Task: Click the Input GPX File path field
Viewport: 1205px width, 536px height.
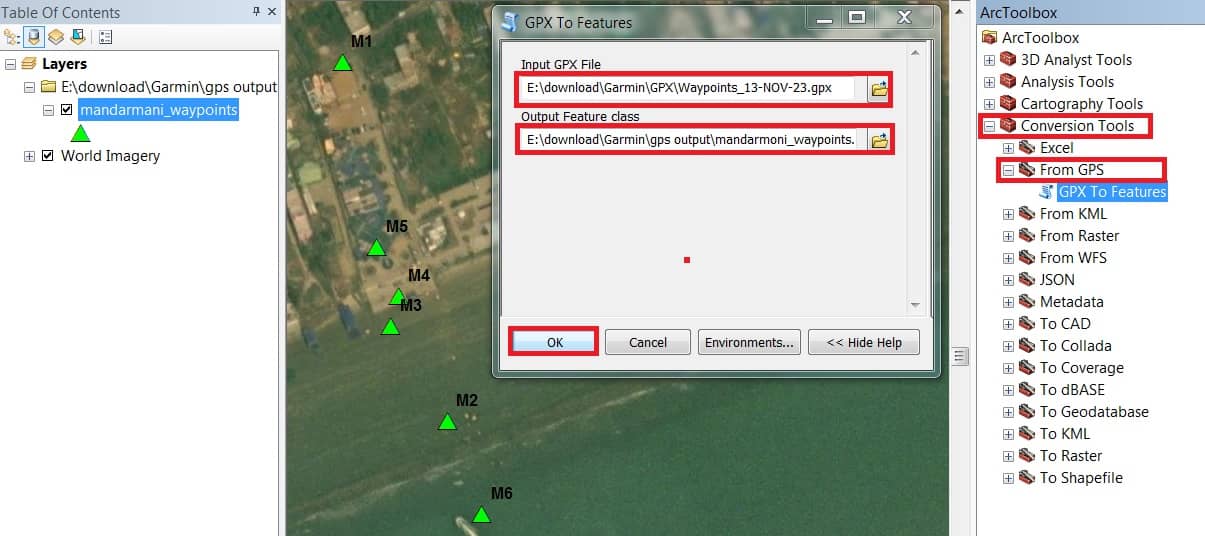Action: pos(689,88)
